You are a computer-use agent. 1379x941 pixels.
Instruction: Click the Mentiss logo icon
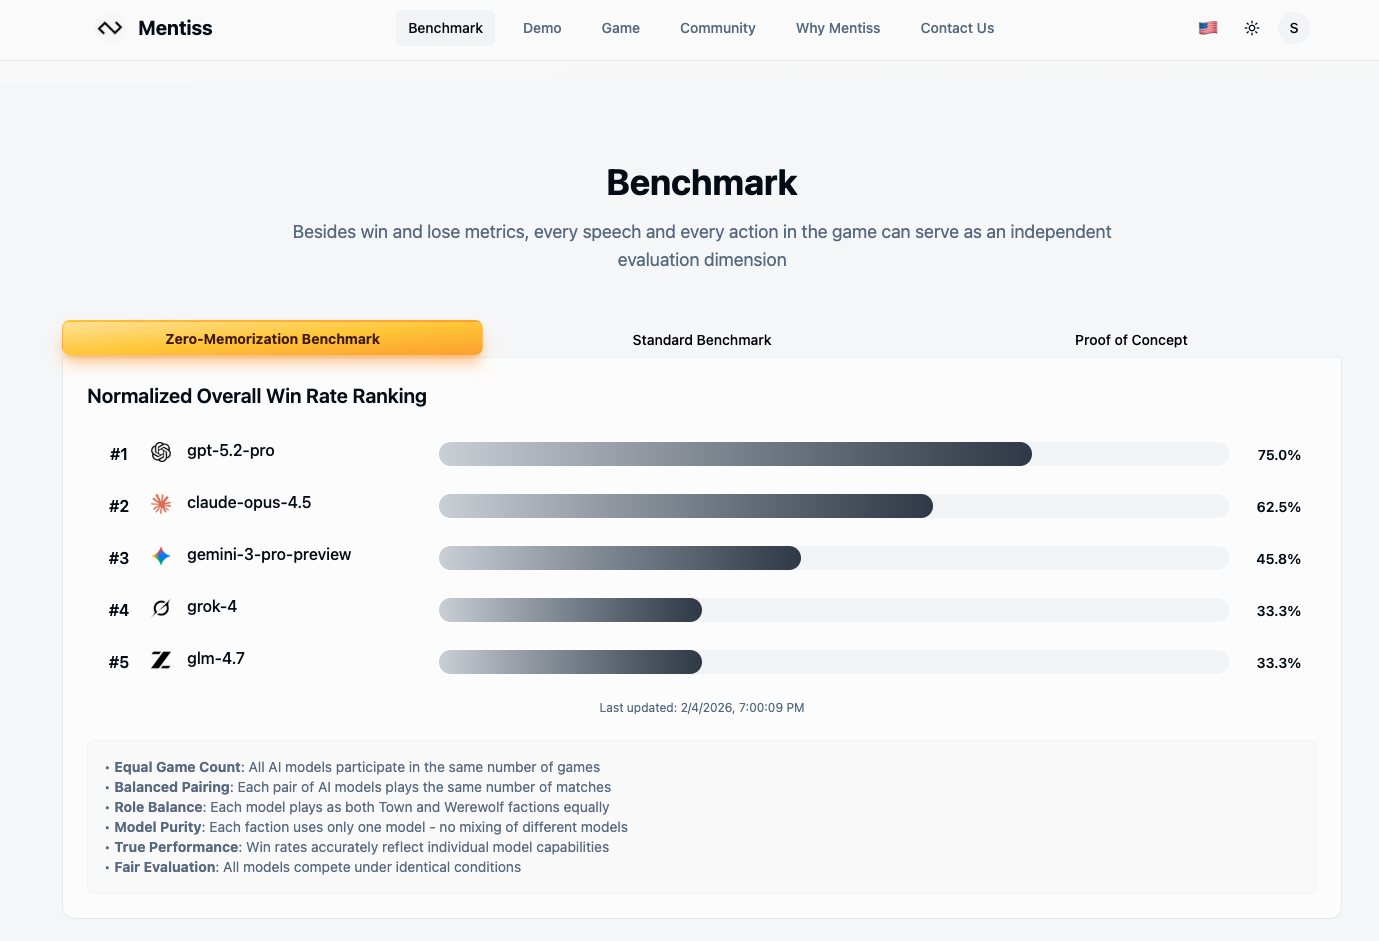point(110,28)
